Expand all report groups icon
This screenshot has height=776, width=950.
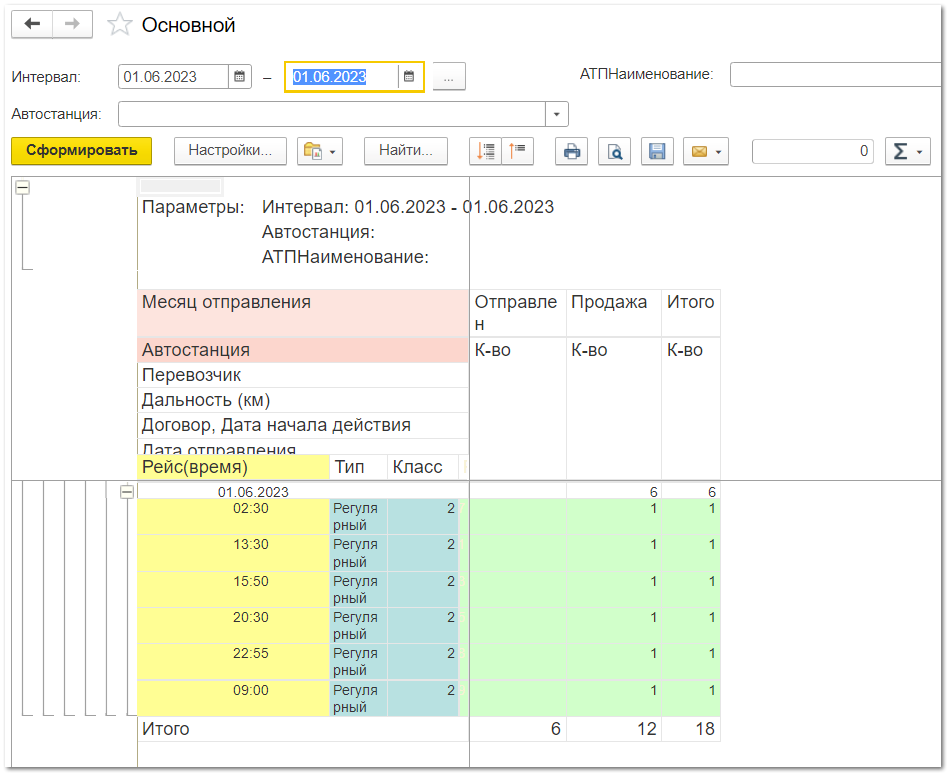[486, 151]
